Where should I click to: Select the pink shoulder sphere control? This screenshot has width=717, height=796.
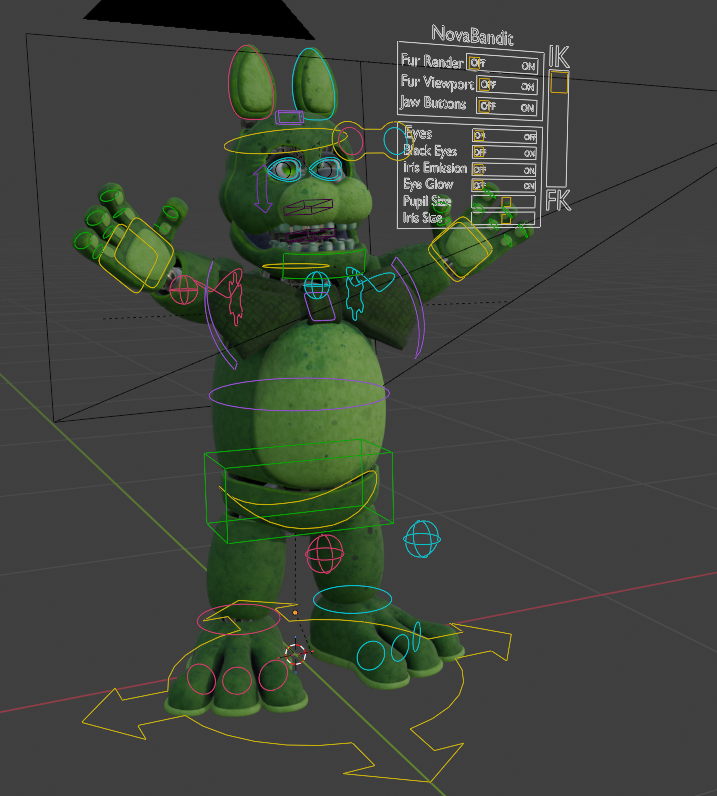pyautogui.click(x=183, y=289)
